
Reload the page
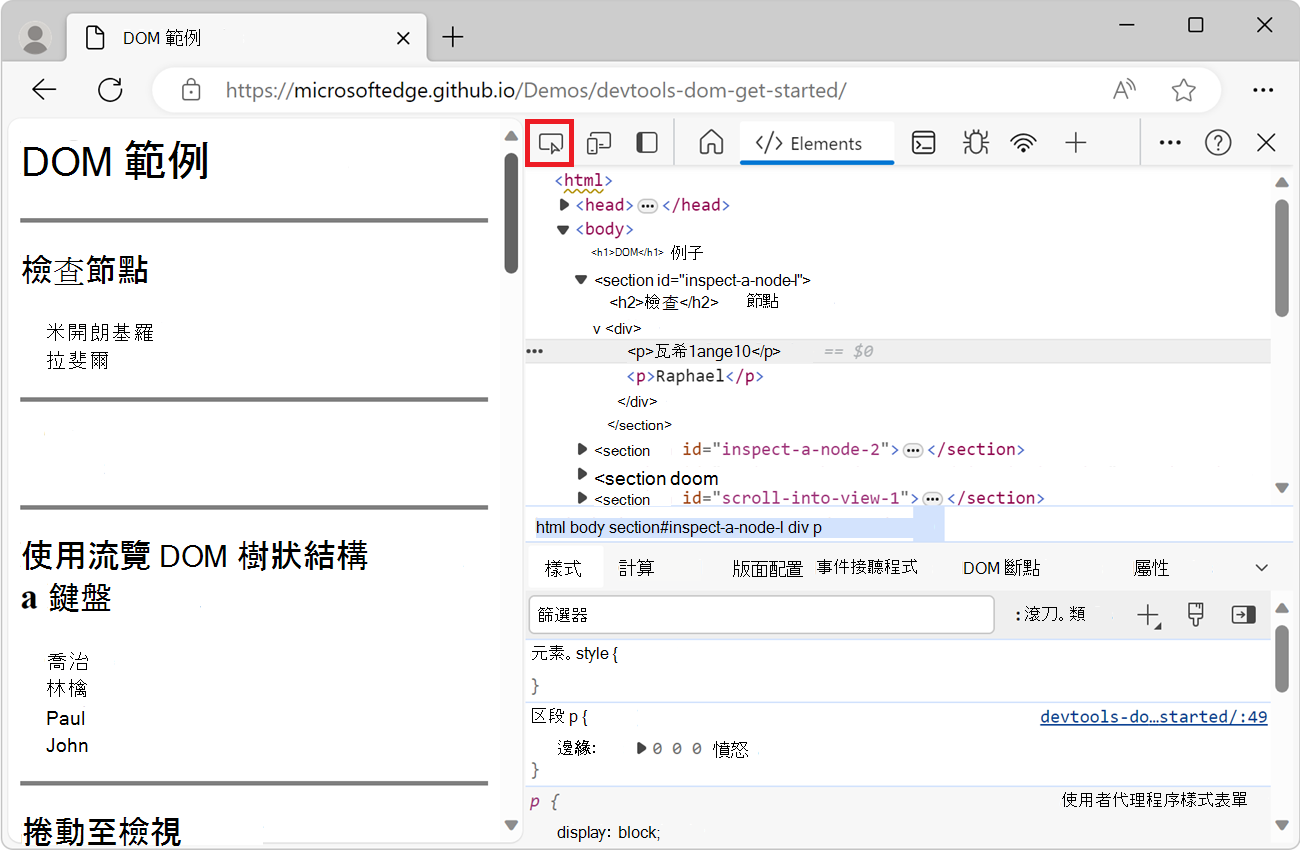(110, 90)
